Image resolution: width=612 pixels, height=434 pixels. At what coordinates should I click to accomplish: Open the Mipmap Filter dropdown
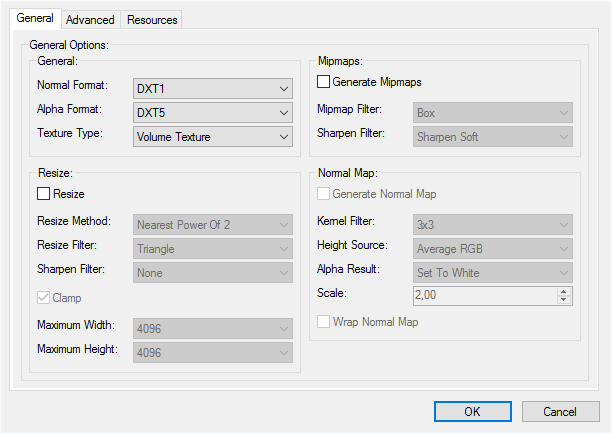(492, 112)
